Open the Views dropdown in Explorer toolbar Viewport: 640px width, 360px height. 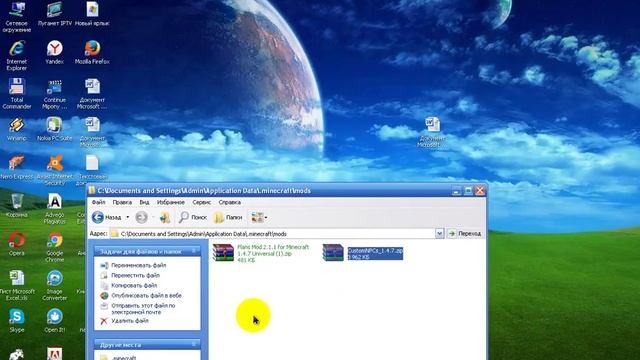[260, 218]
